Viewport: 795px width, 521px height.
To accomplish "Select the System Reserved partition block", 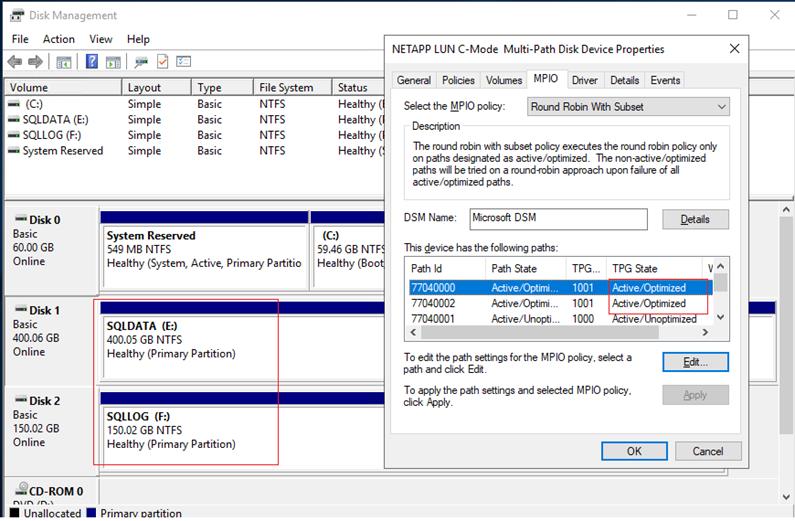I will coord(204,250).
